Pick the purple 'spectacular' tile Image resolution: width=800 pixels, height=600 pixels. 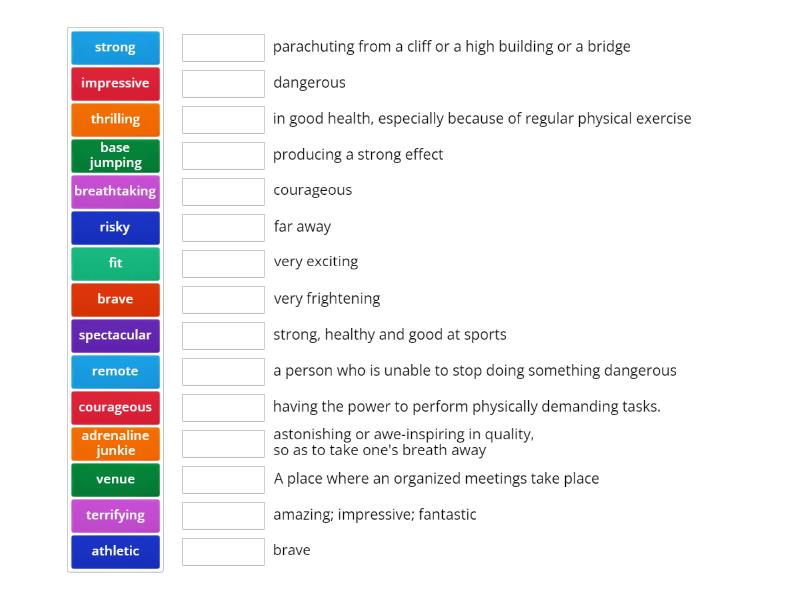[x=115, y=335]
